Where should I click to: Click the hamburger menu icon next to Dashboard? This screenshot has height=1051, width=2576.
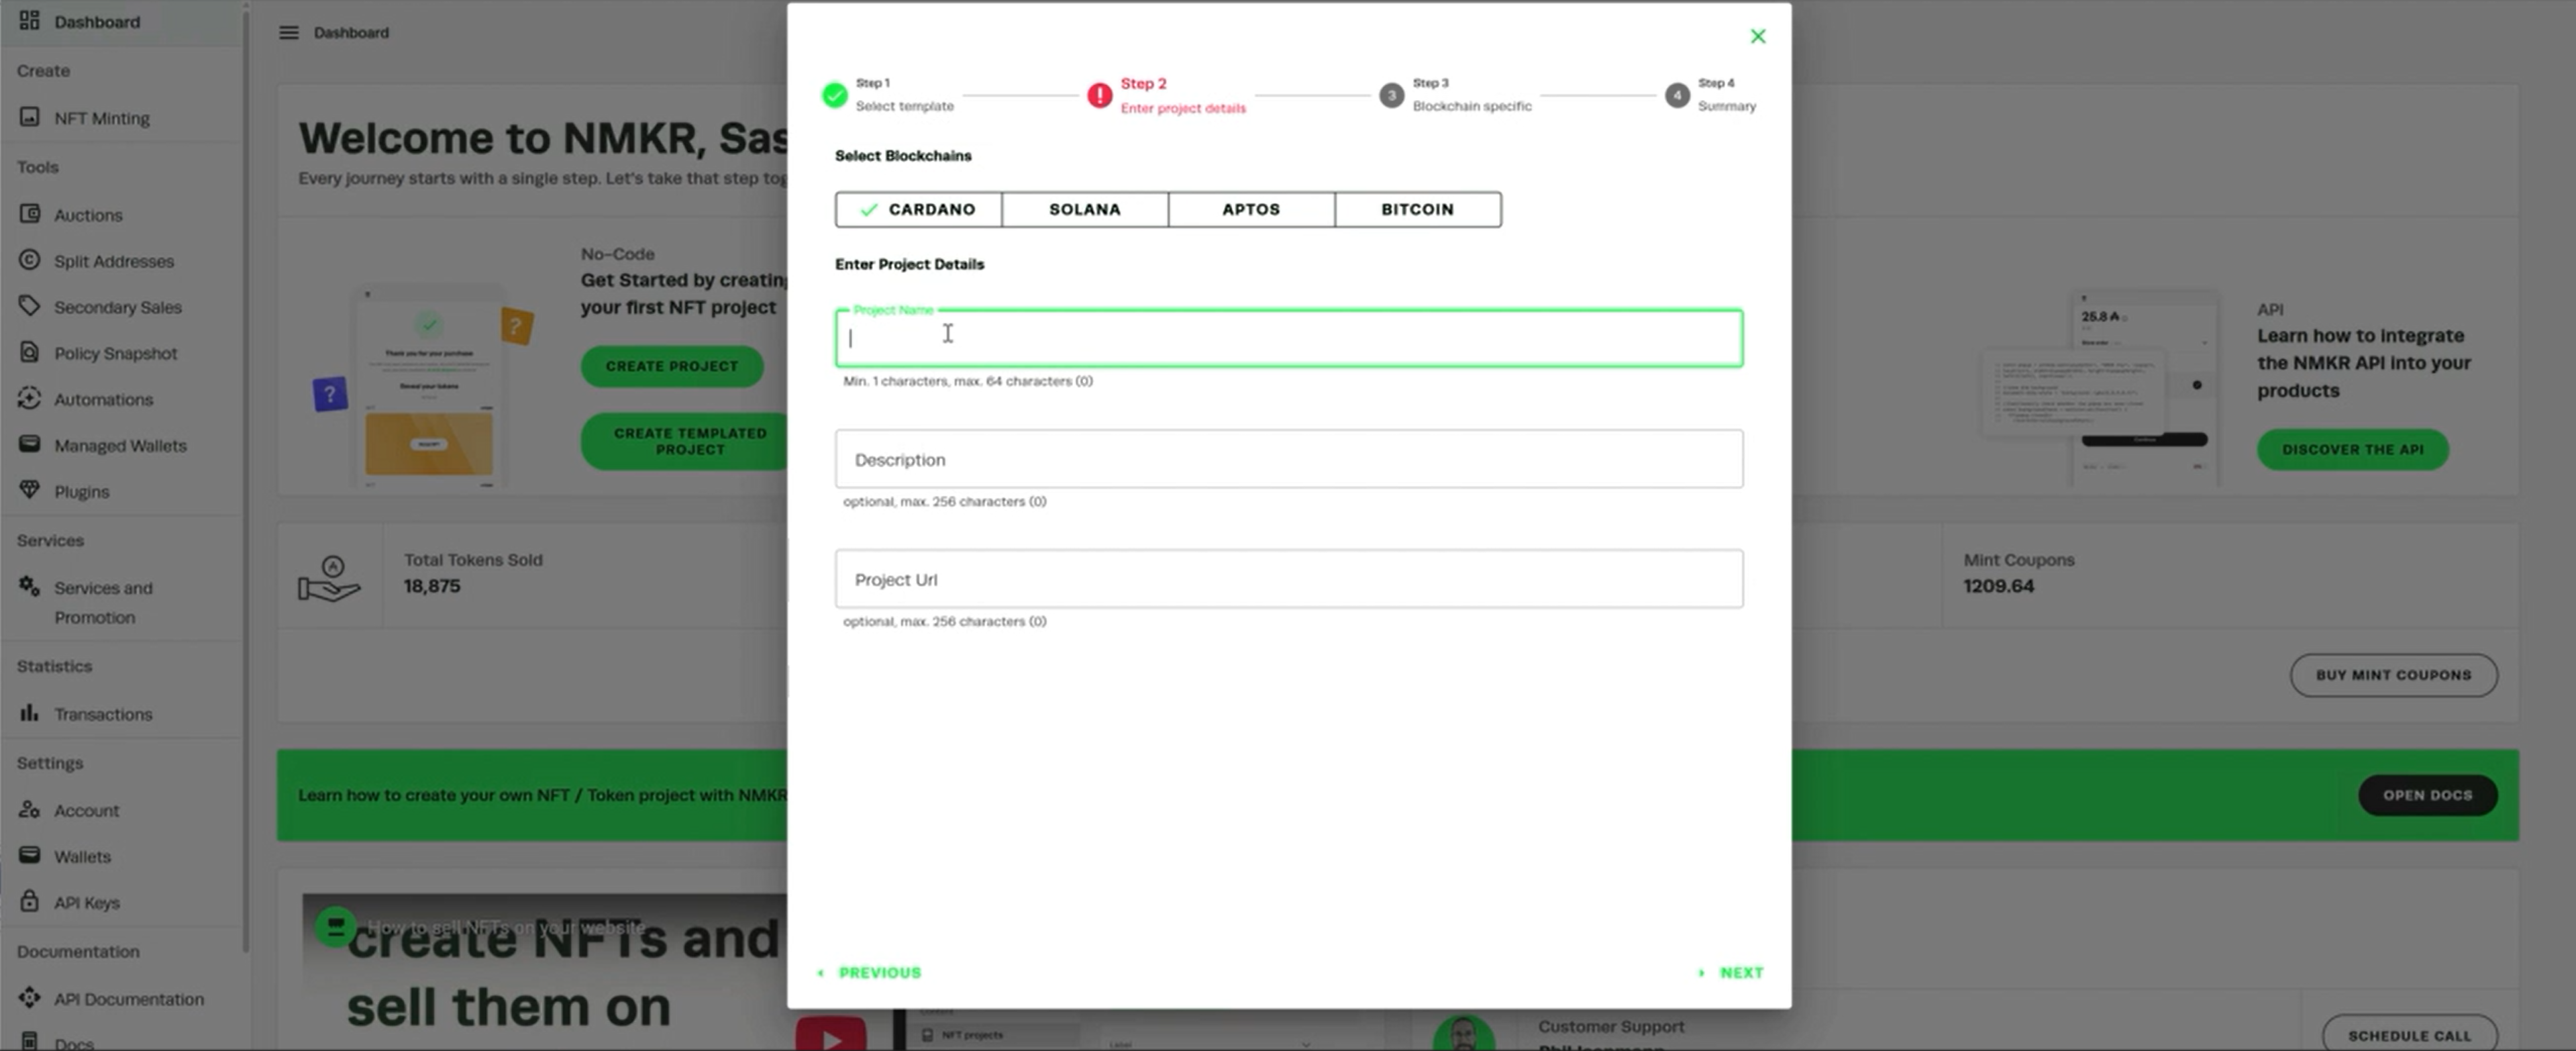pos(288,33)
